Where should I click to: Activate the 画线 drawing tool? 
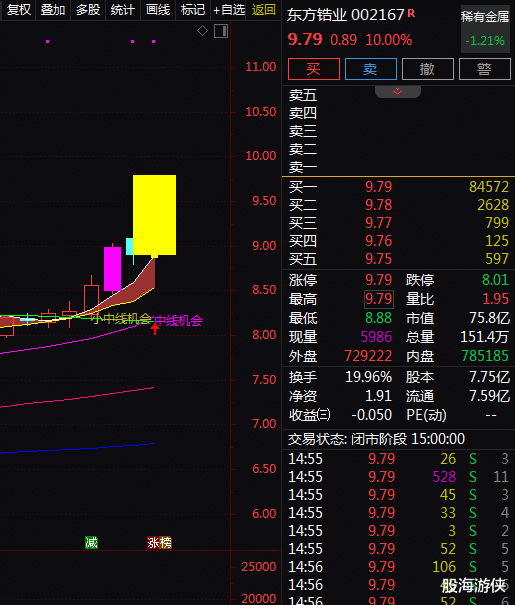pos(158,9)
